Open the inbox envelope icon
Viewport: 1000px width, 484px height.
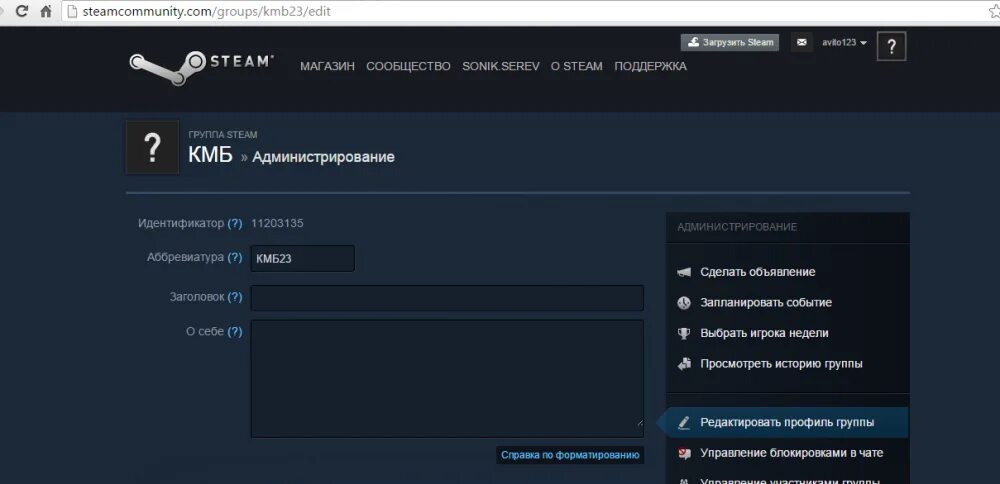pyautogui.click(x=802, y=43)
